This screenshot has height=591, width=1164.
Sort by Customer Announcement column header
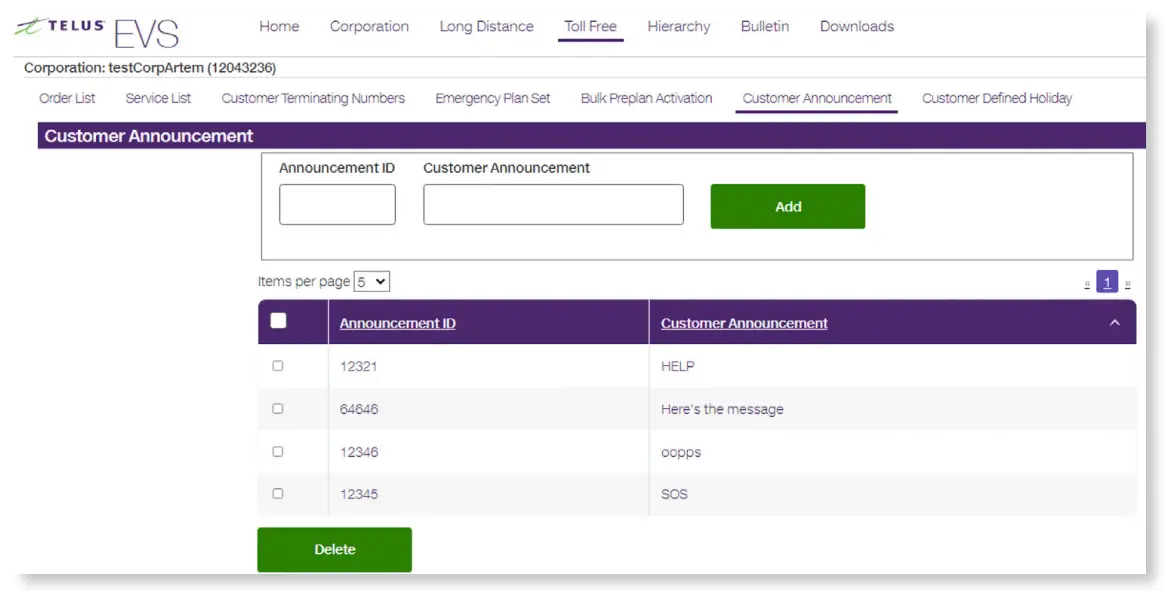[x=744, y=323]
